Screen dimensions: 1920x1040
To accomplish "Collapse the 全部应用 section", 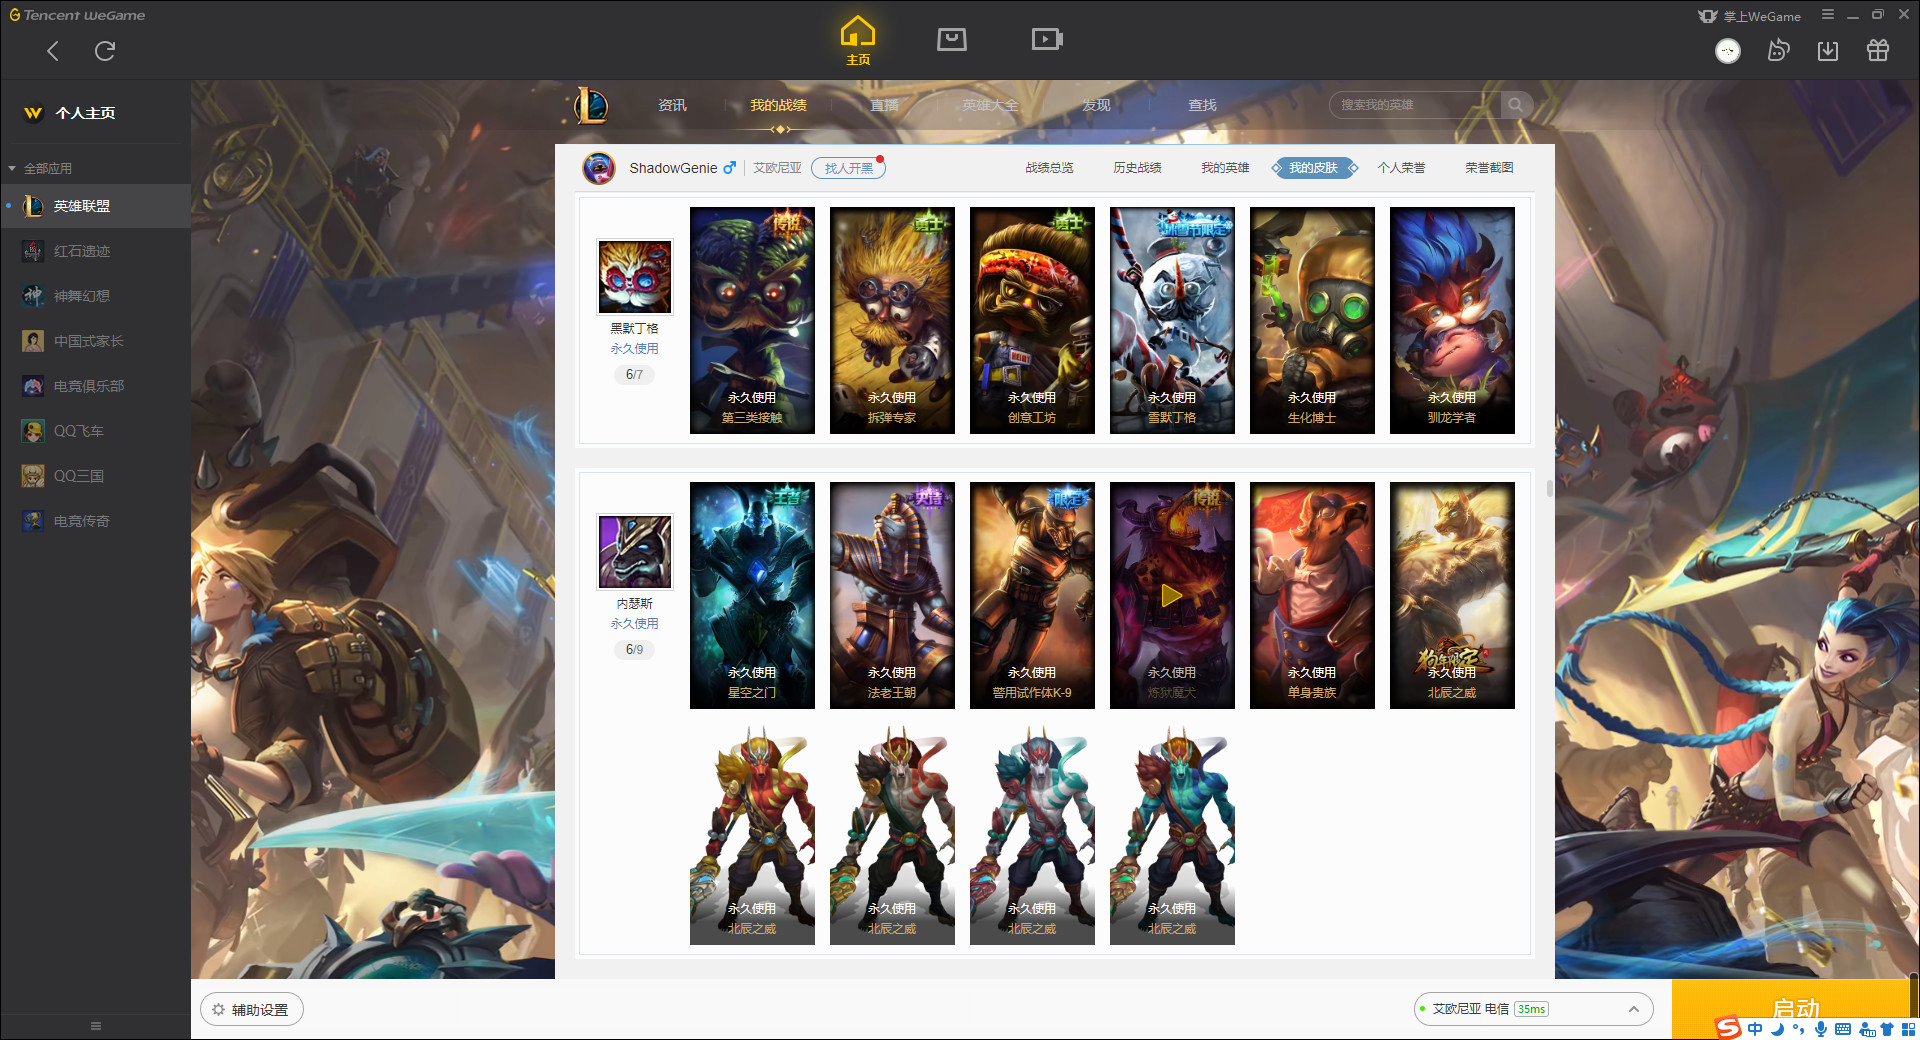I will (x=40, y=168).
